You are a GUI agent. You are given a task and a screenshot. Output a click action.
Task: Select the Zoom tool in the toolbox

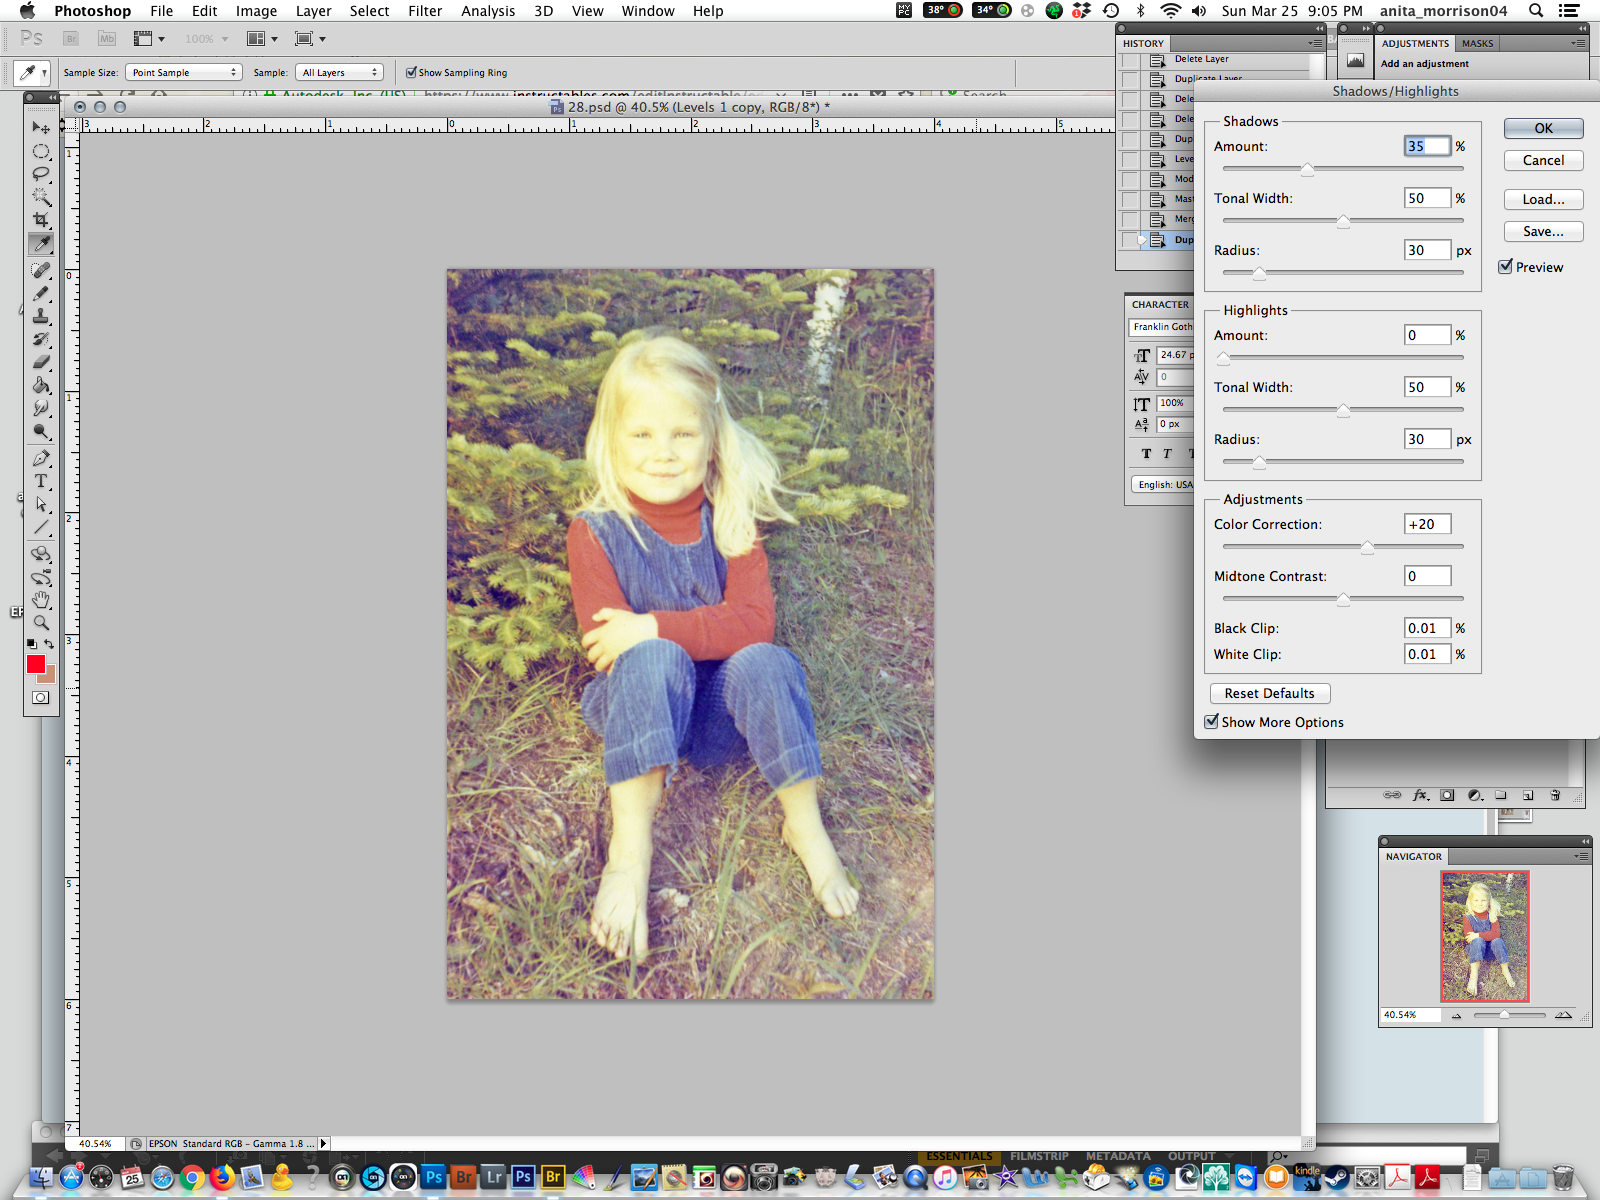[x=41, y=622]
